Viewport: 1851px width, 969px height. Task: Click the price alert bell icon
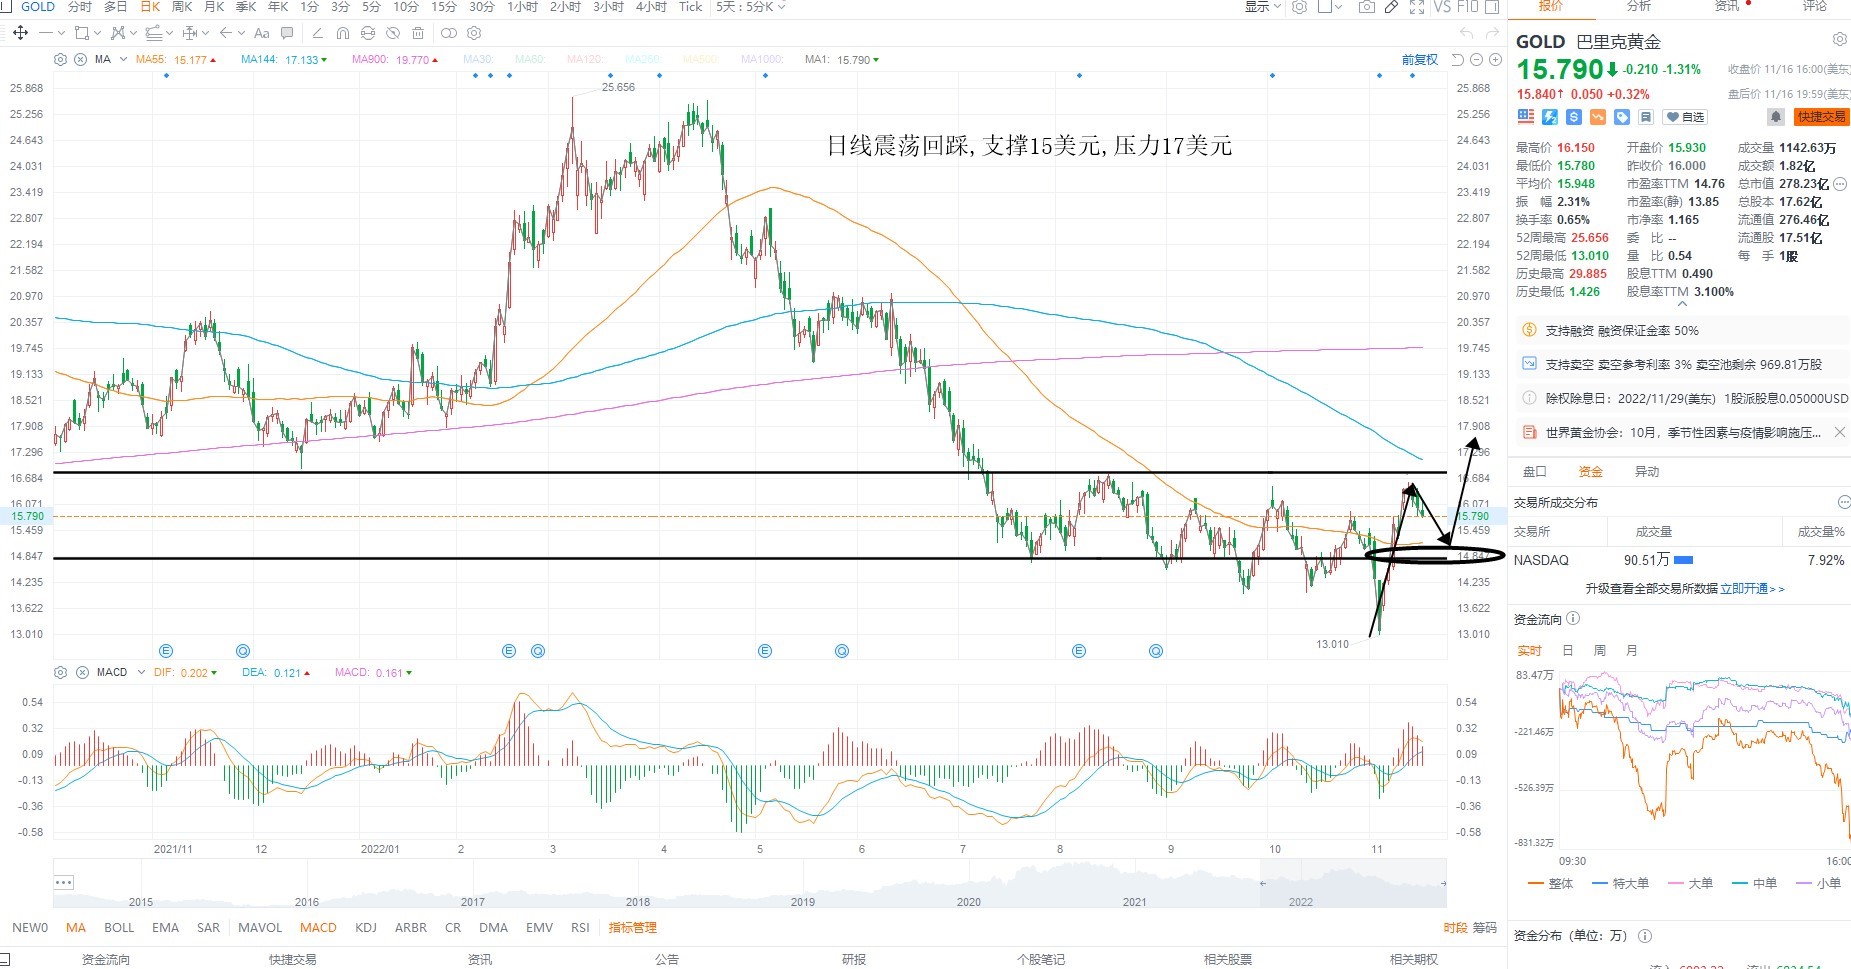pyautogui.click(x=1776, y=117)
